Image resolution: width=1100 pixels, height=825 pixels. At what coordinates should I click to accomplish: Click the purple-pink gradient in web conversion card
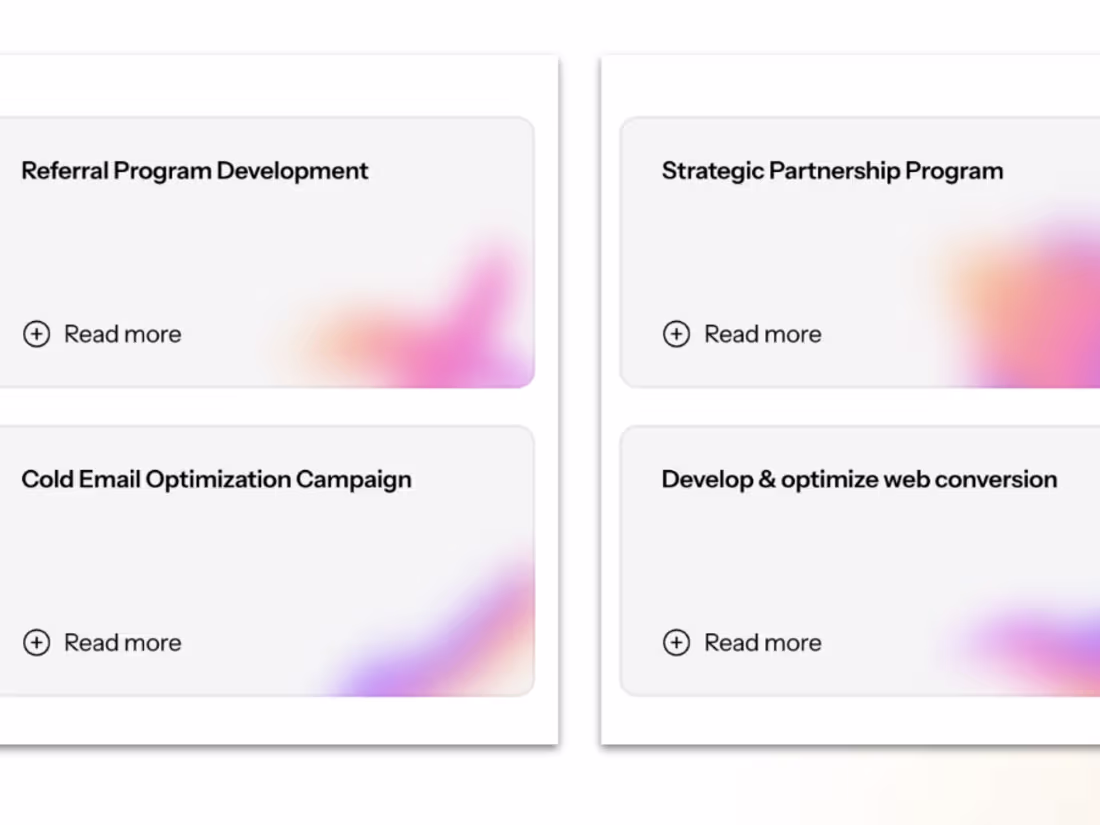[x=1040, y=645]
